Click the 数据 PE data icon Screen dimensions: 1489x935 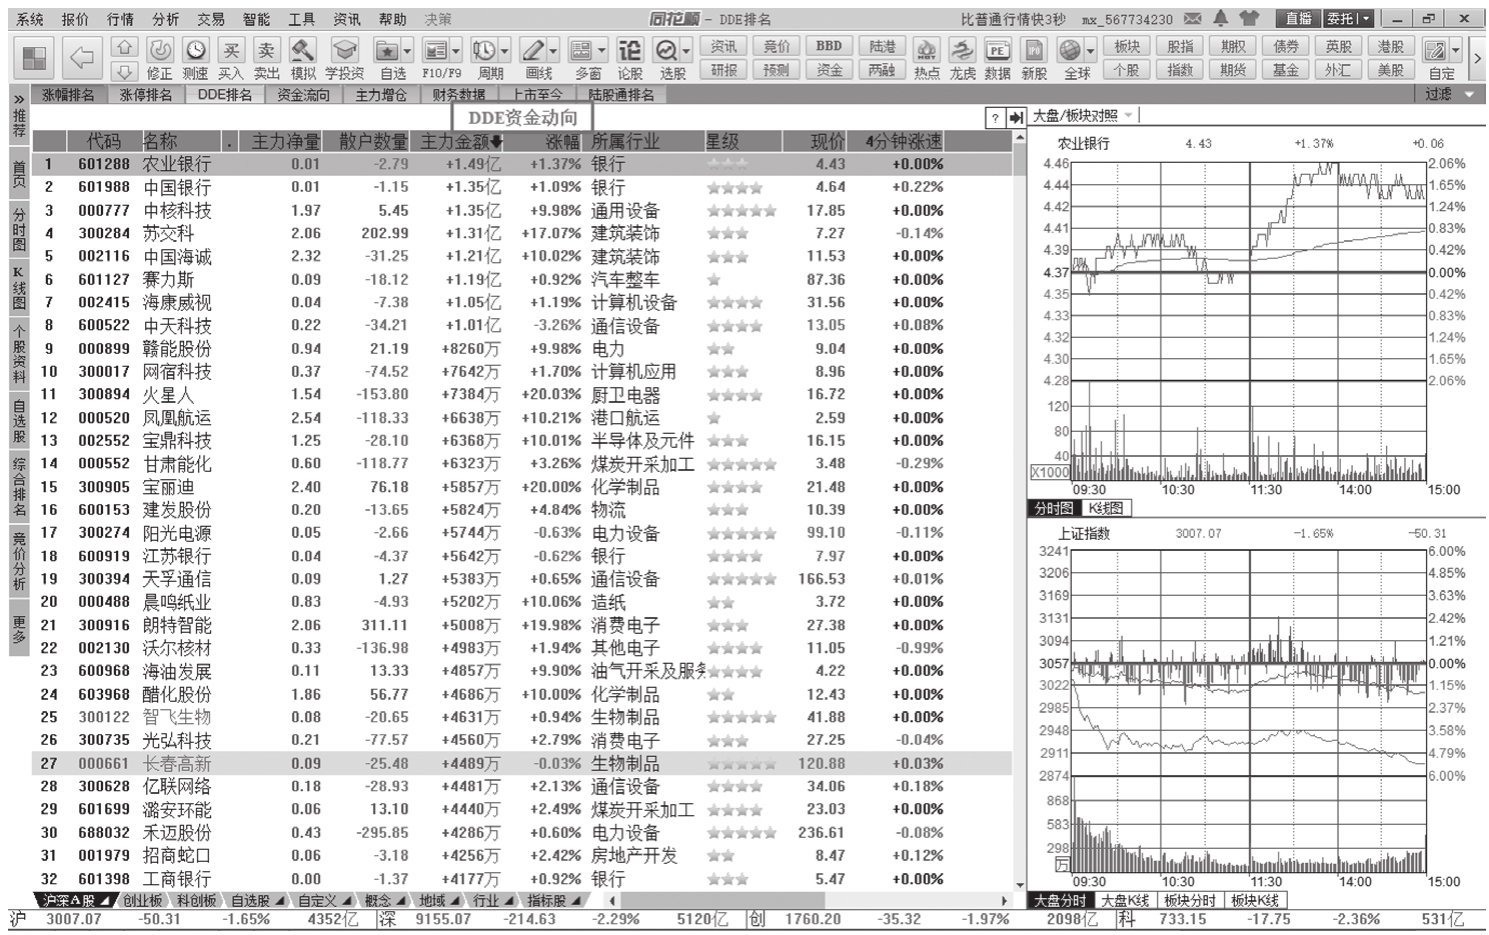click(x=997, y=58)
